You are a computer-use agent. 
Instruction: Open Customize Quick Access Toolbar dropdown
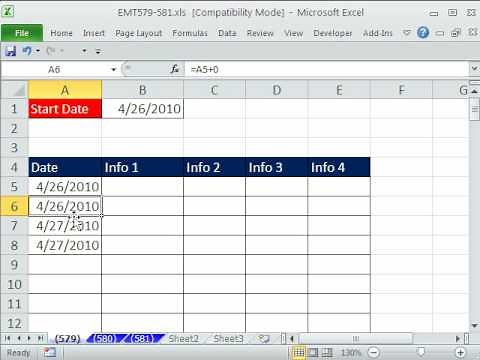click(x=98, y=51)
